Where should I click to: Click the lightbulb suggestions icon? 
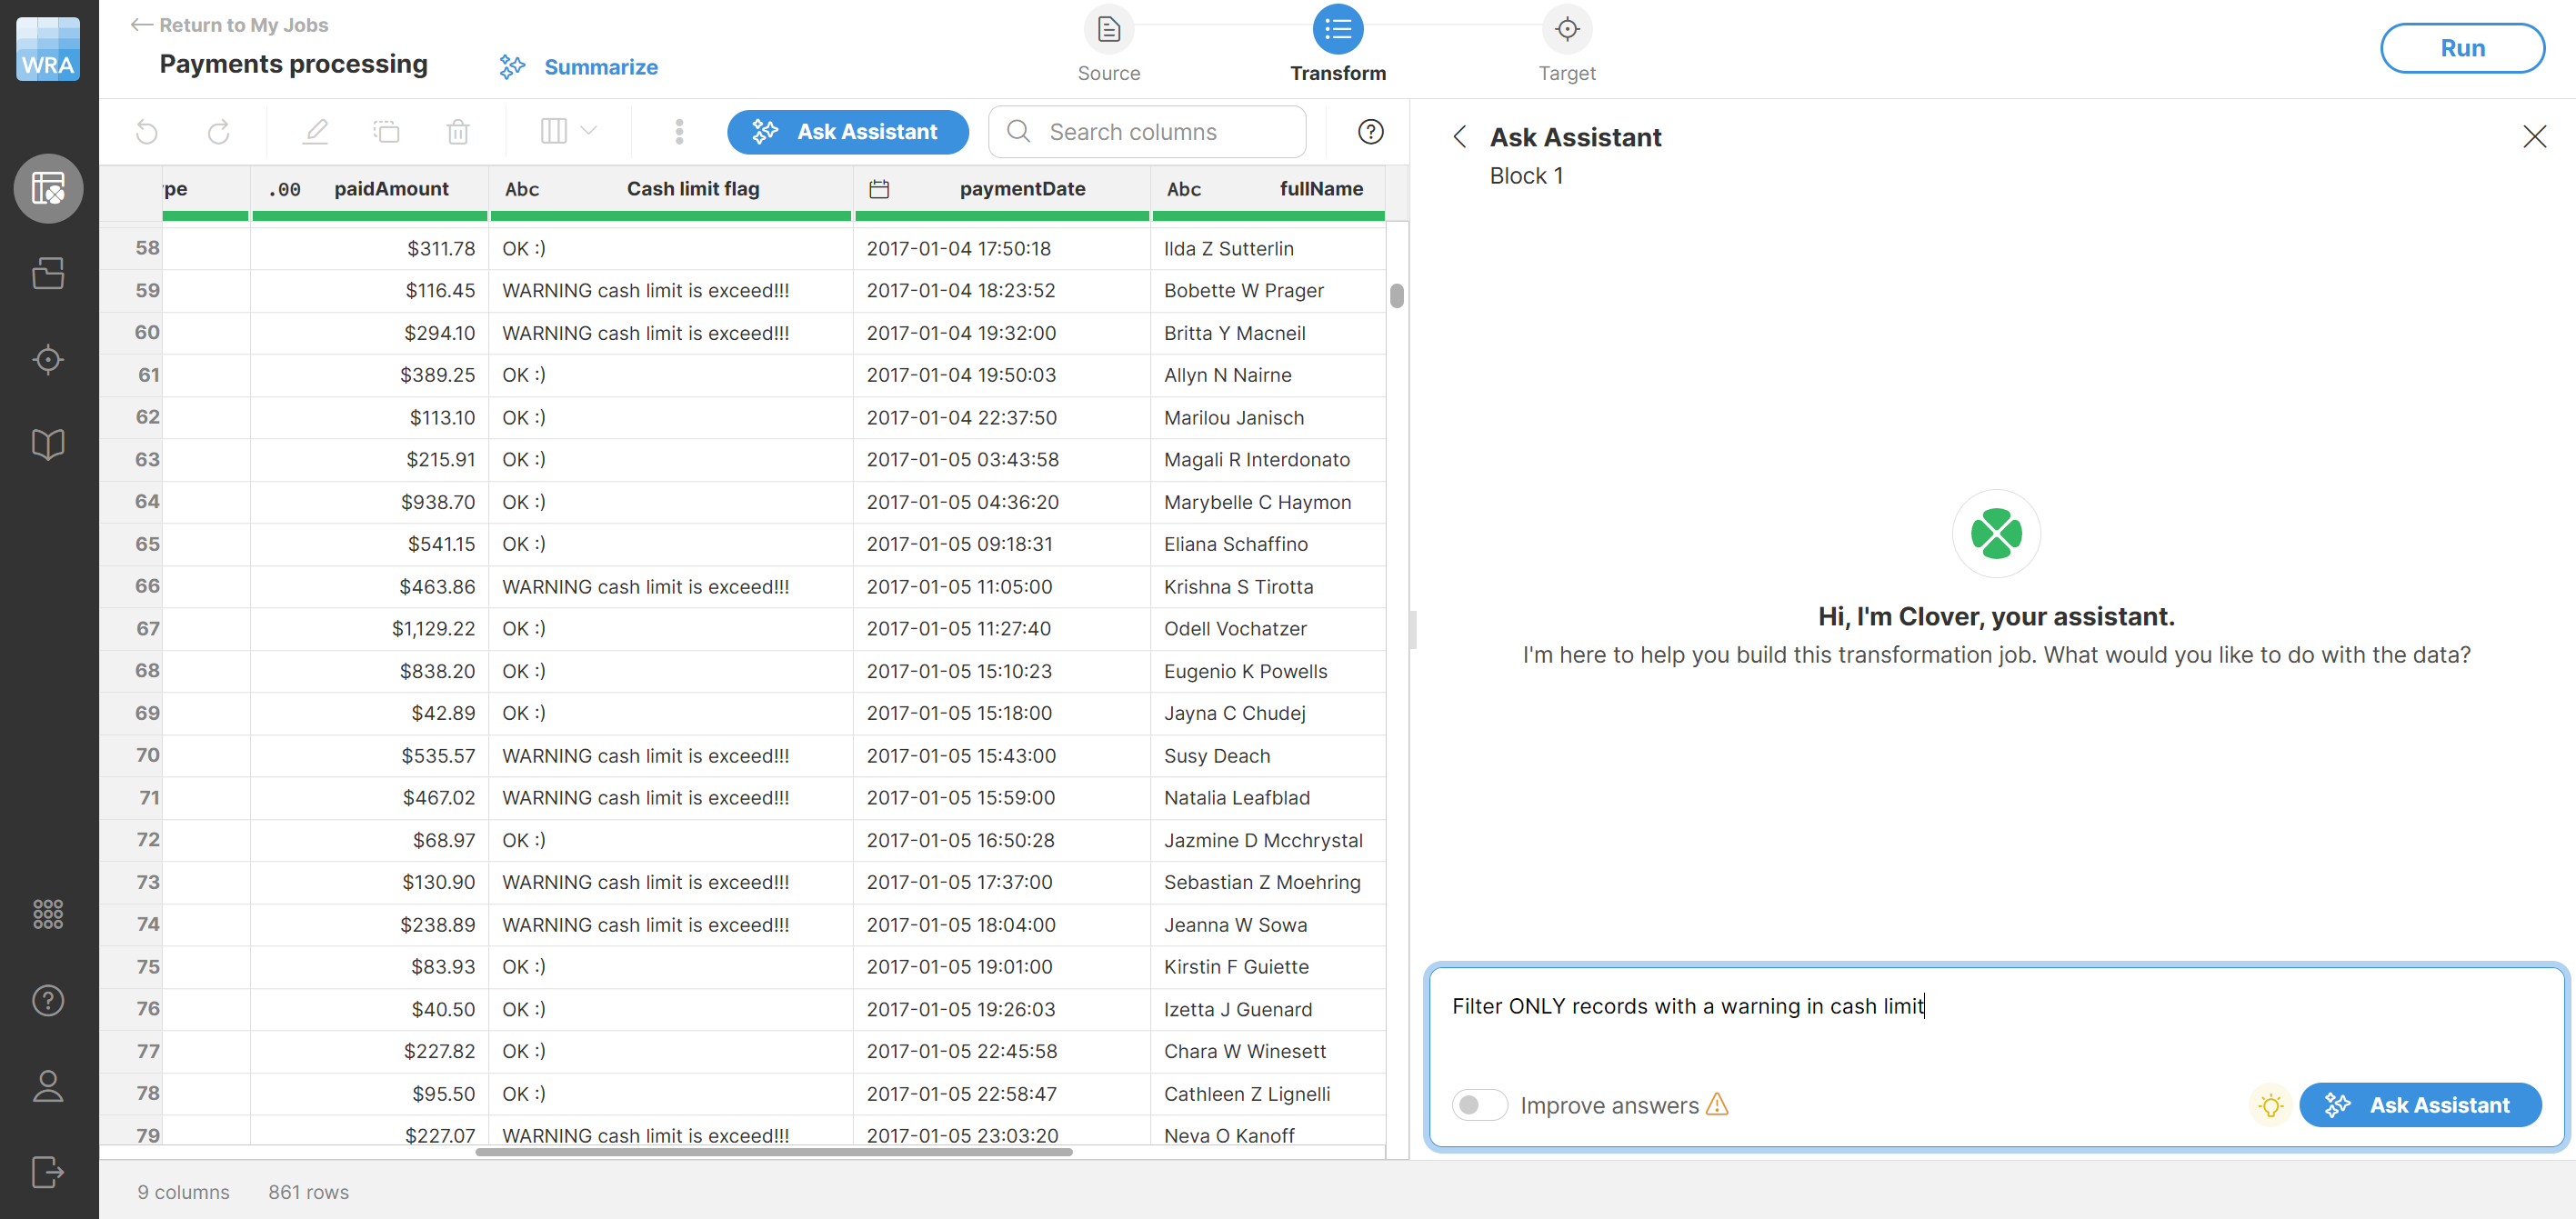click(2270, 1105)
